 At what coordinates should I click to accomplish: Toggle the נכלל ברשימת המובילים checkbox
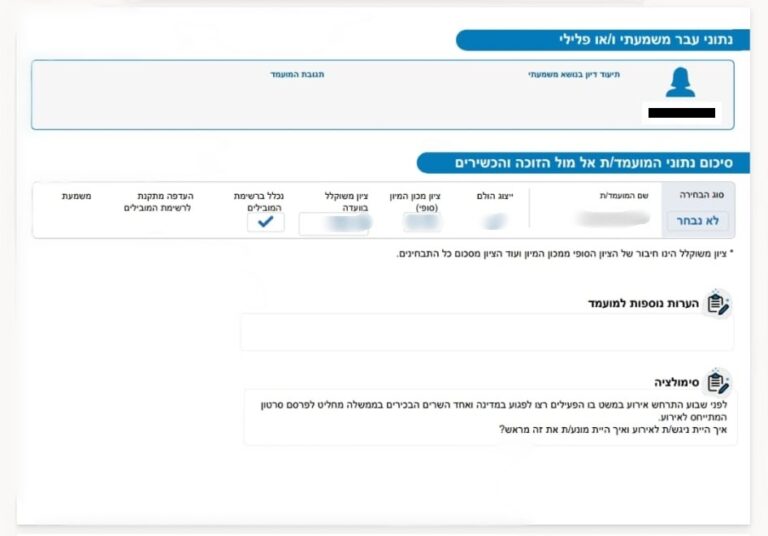(x=265, y=222)
